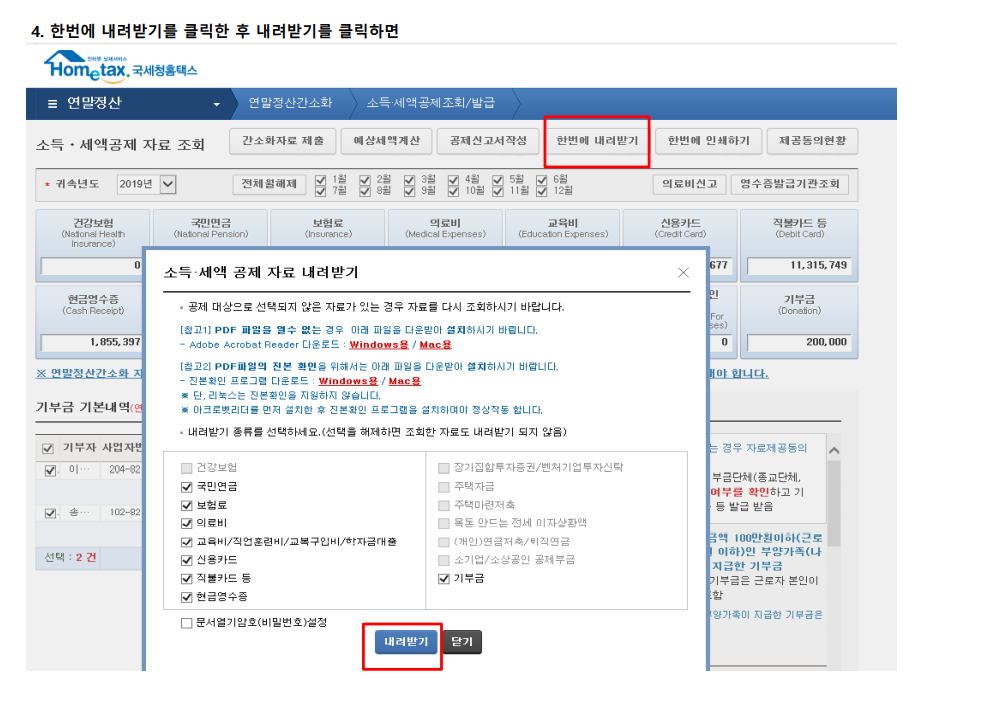992x708 pixels.
Task: Uncheck the 기부금 checkbox in dialog
Action: [x=445, y=578]
